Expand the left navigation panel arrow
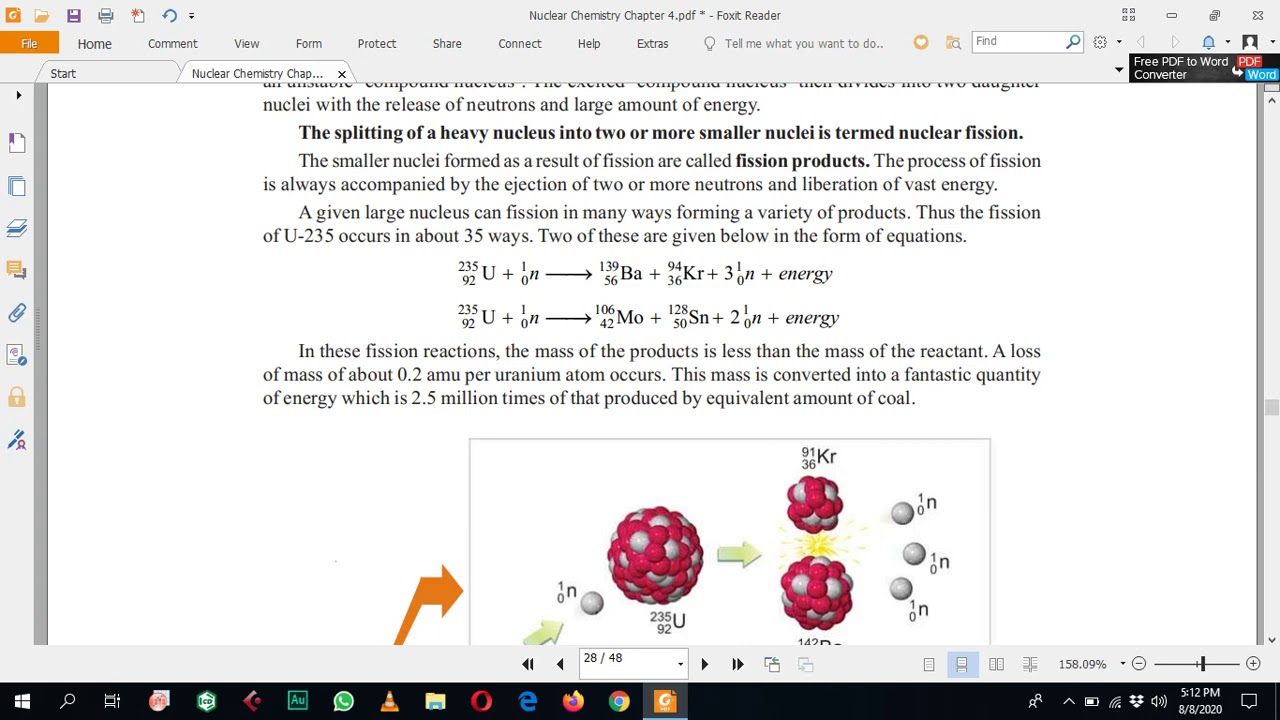1280x720 pixels. click(18, 95)
